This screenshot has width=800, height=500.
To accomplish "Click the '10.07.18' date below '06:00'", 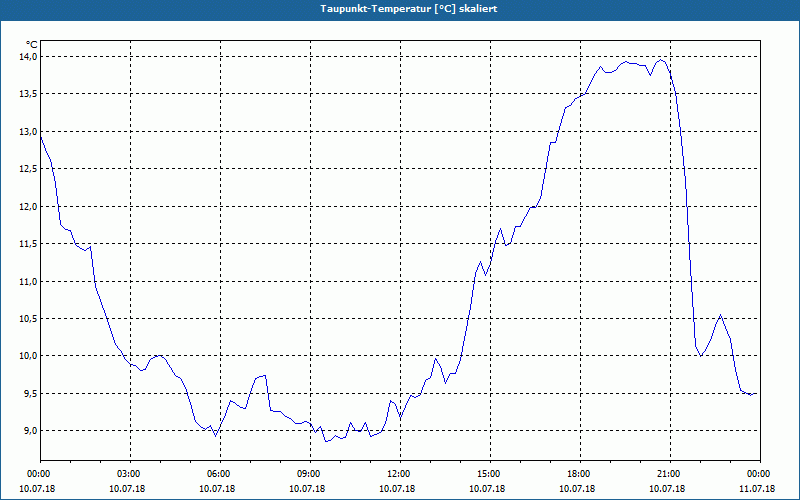I will click(x=218, y=489).
